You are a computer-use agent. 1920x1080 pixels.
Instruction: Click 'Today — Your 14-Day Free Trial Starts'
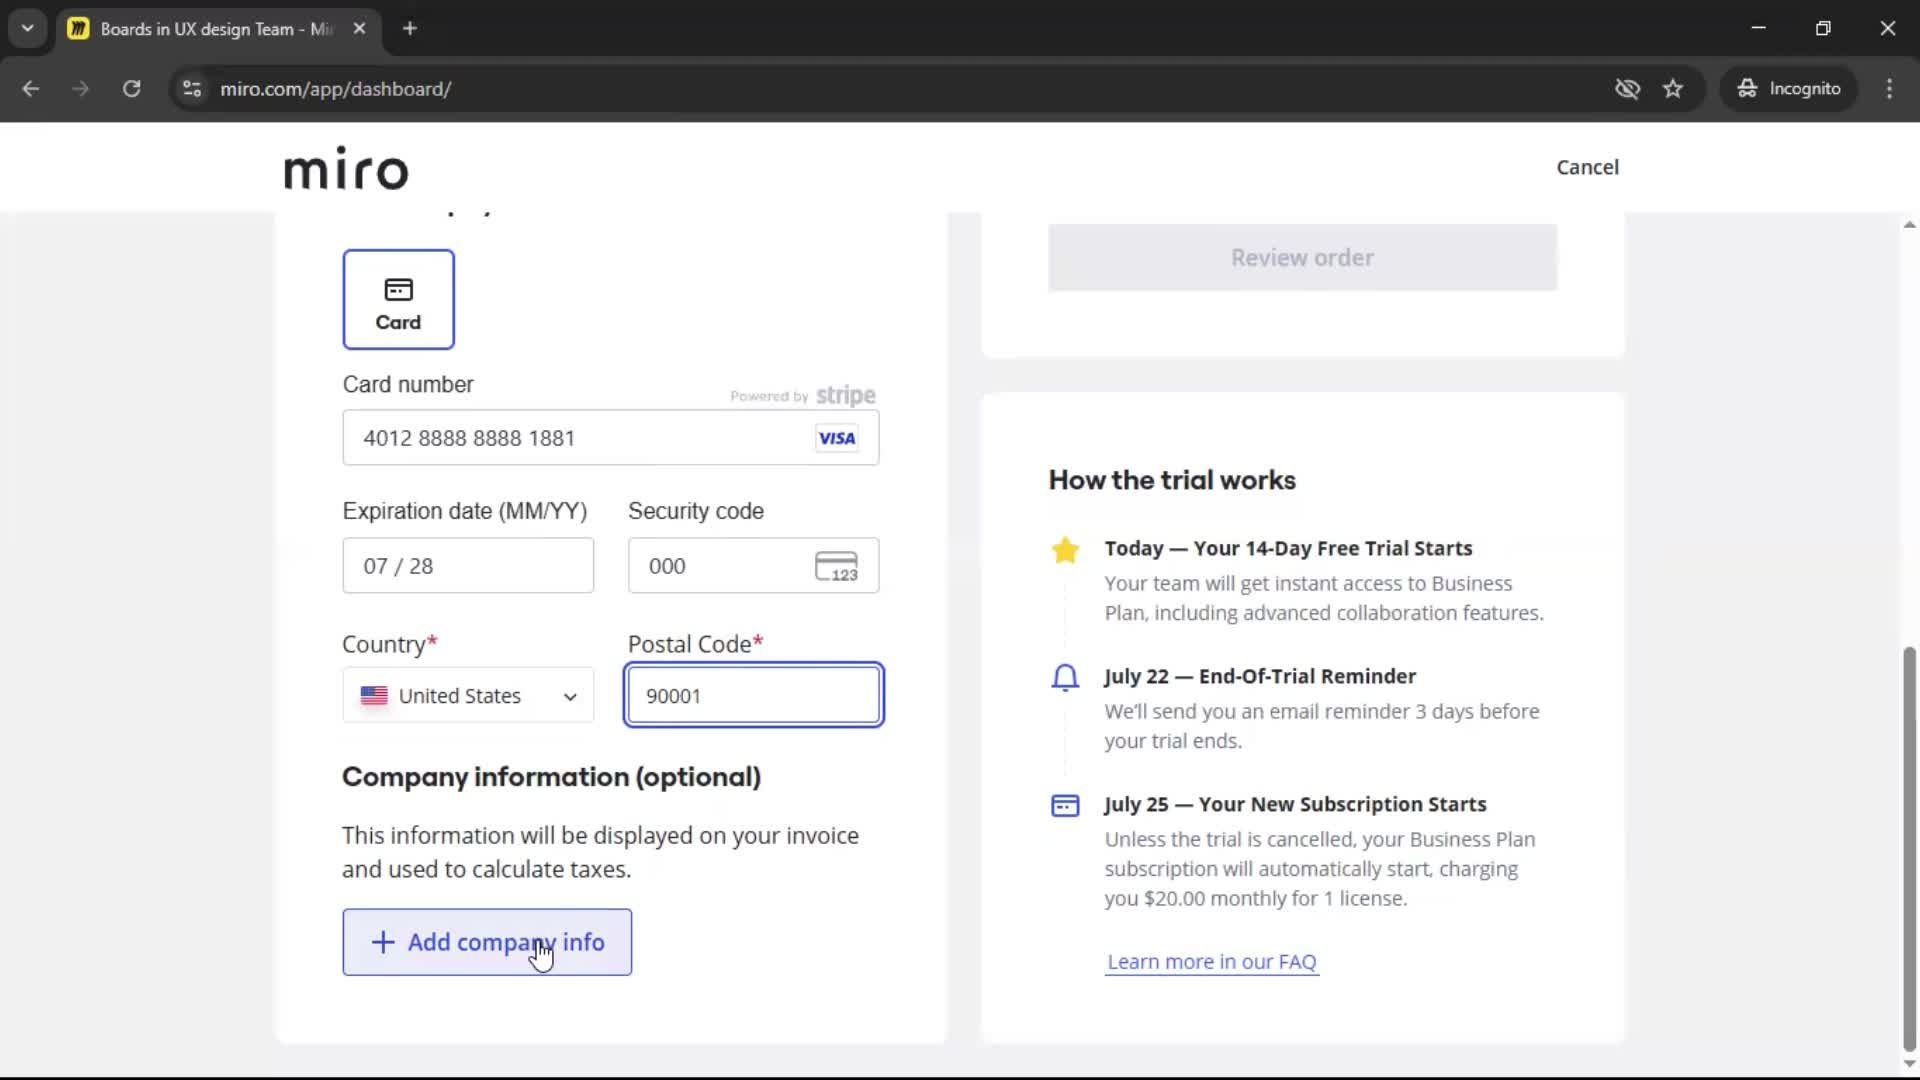pyautogui.click(x=1288, y=549)
